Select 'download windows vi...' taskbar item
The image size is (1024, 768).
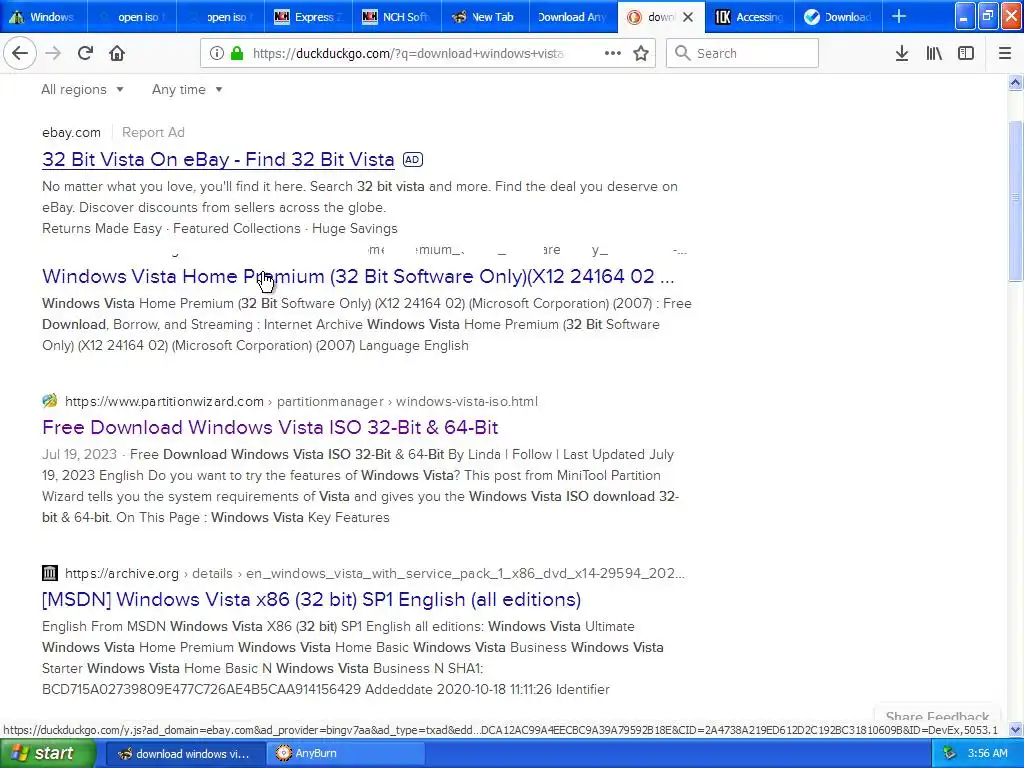click(x=185, y=753)
